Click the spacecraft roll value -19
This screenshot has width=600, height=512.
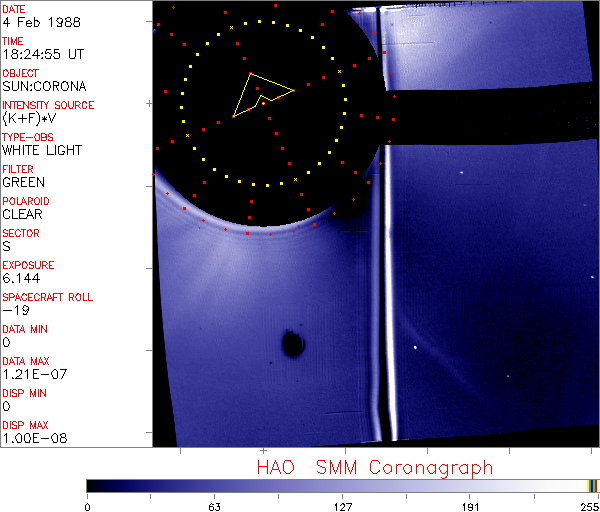(x=14, y=310)
